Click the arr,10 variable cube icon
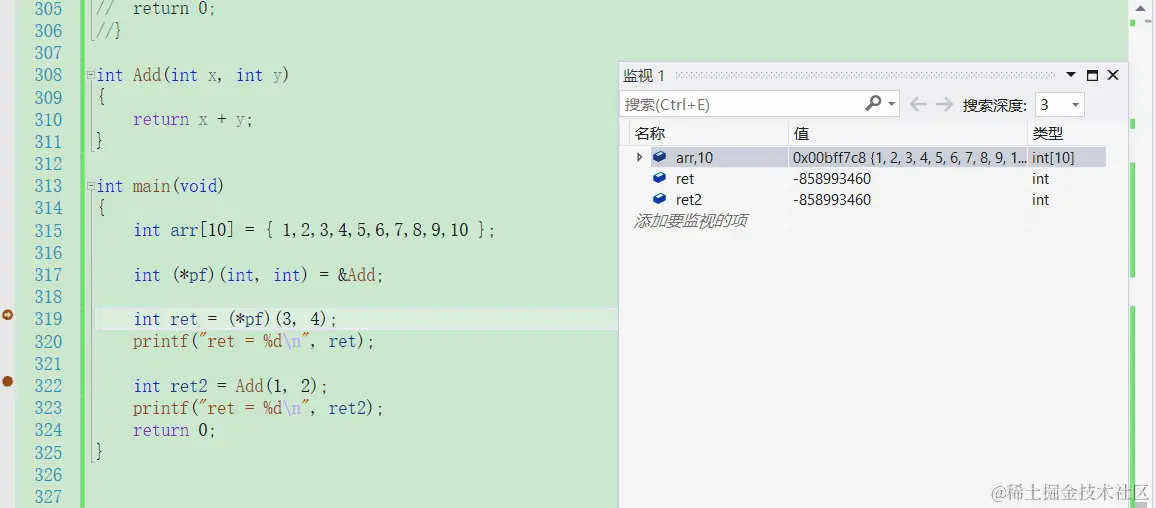1156x508 pixels. tap(660, 156)
